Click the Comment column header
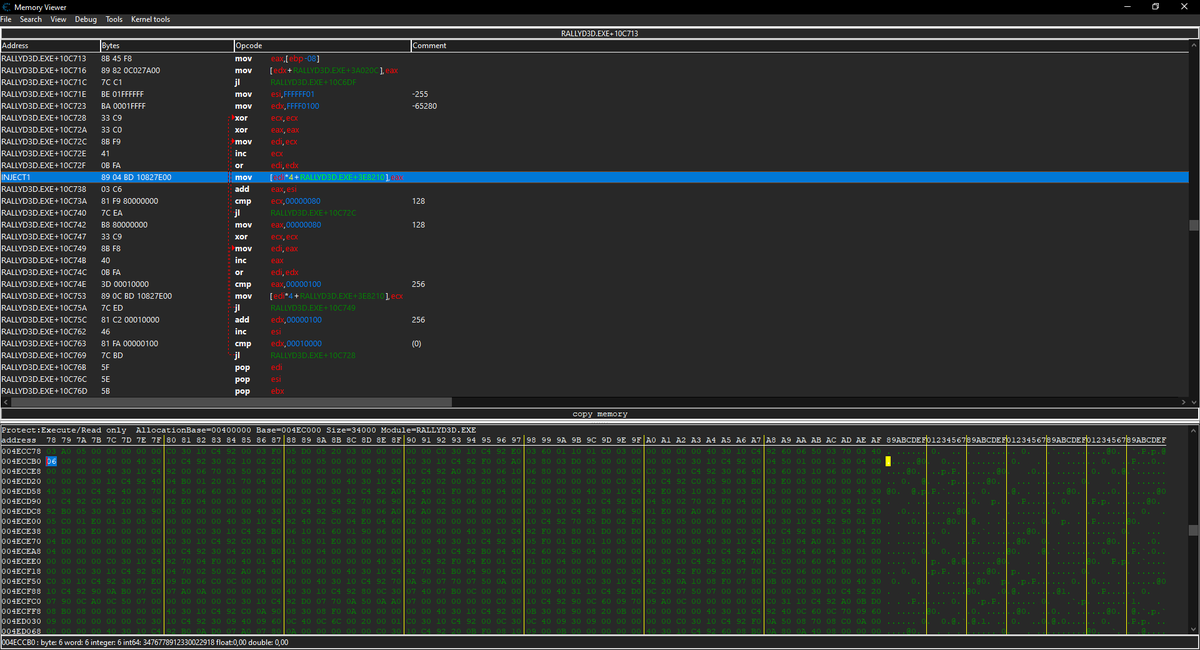 pos(800,46)
